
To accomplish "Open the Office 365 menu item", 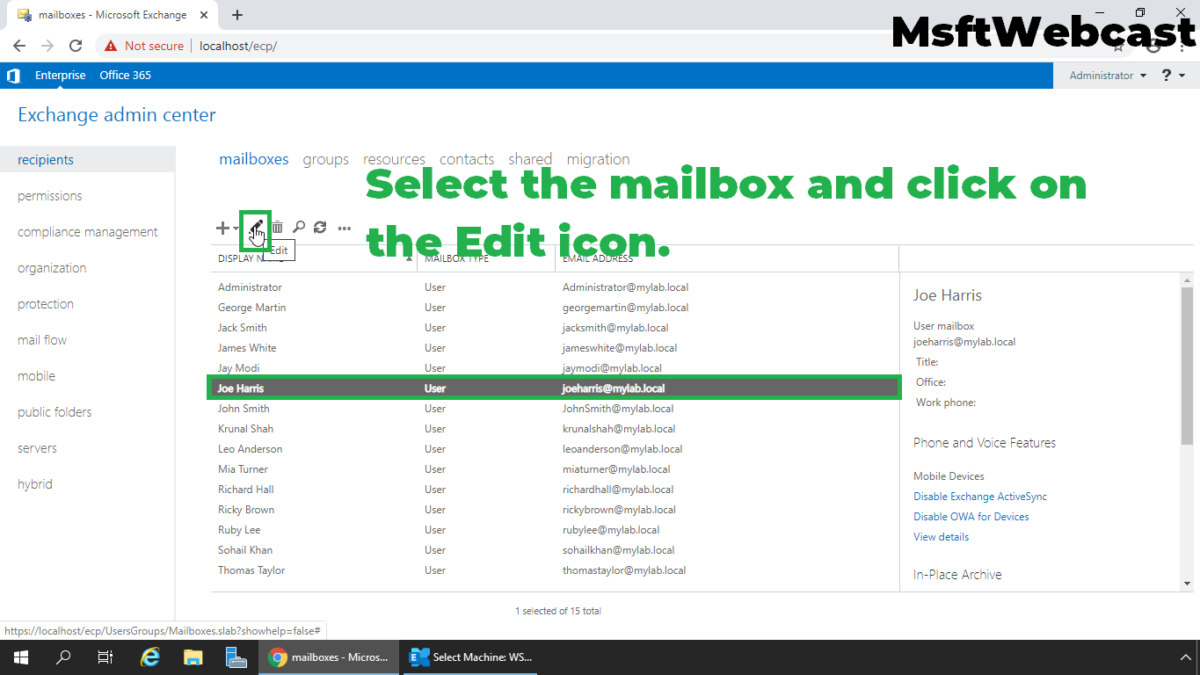I will (125, 75).
